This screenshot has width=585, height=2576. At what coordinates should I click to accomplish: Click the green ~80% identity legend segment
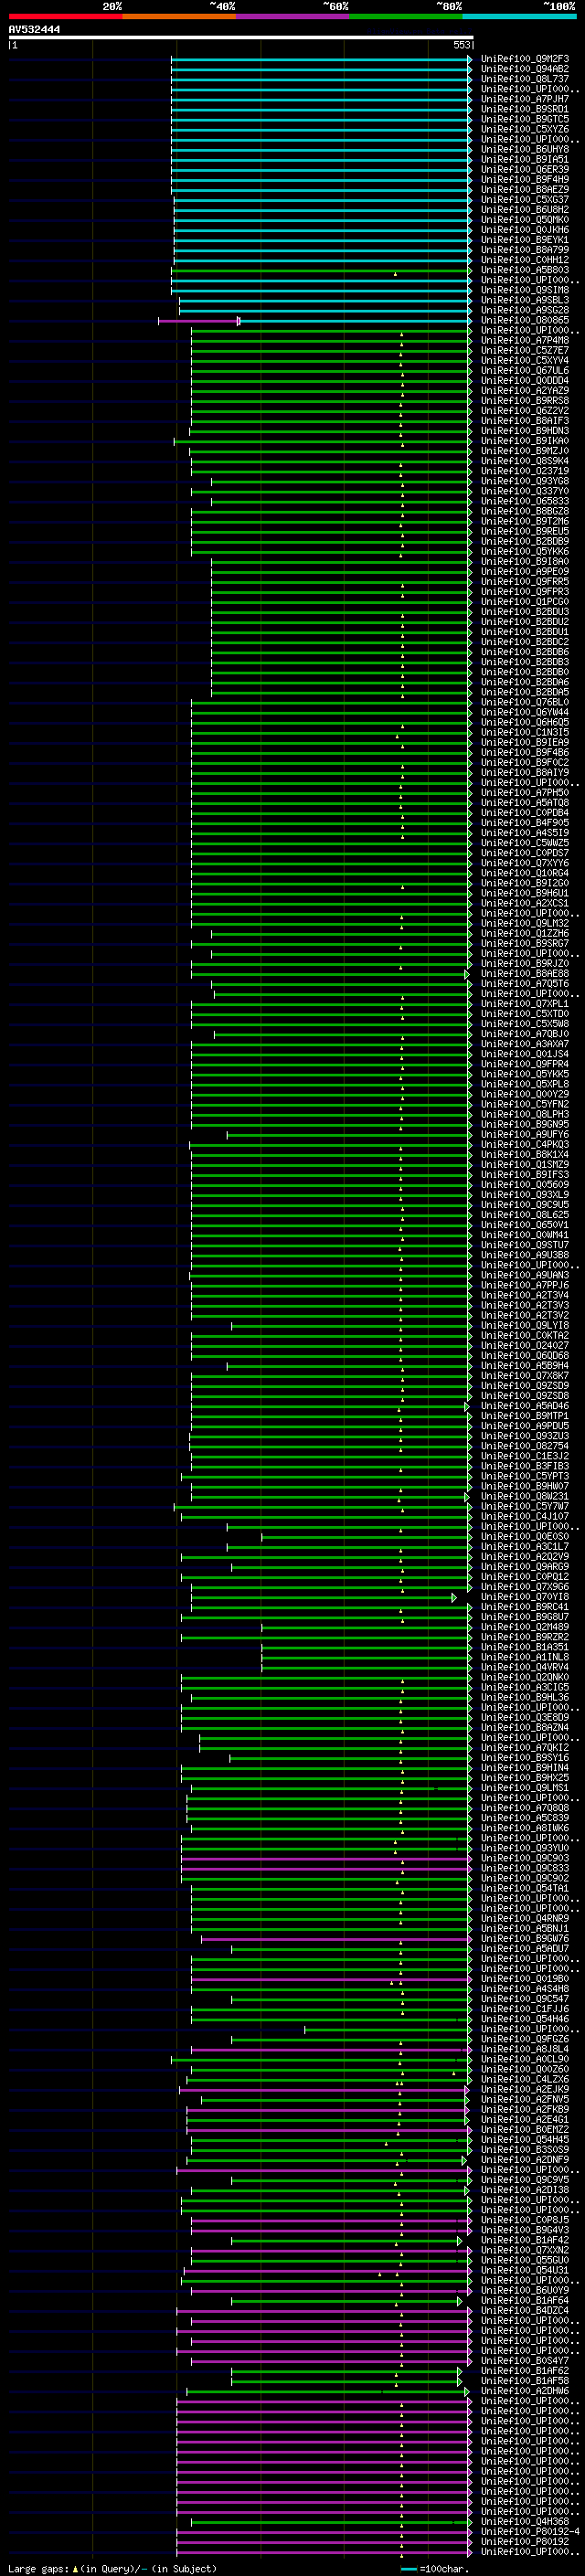click(406, 16)
